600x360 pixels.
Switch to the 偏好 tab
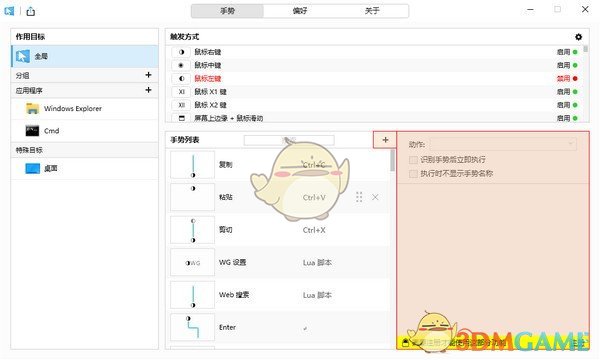(x=300, y=11)
